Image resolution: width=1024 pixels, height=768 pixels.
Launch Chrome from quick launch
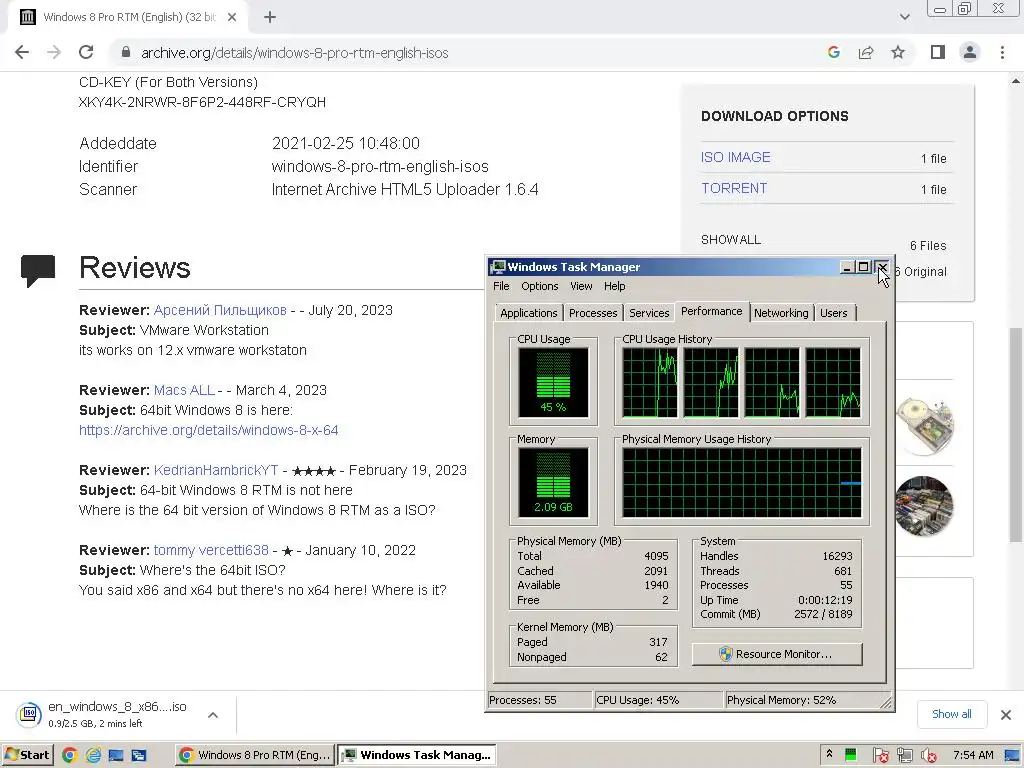point(70,755)
